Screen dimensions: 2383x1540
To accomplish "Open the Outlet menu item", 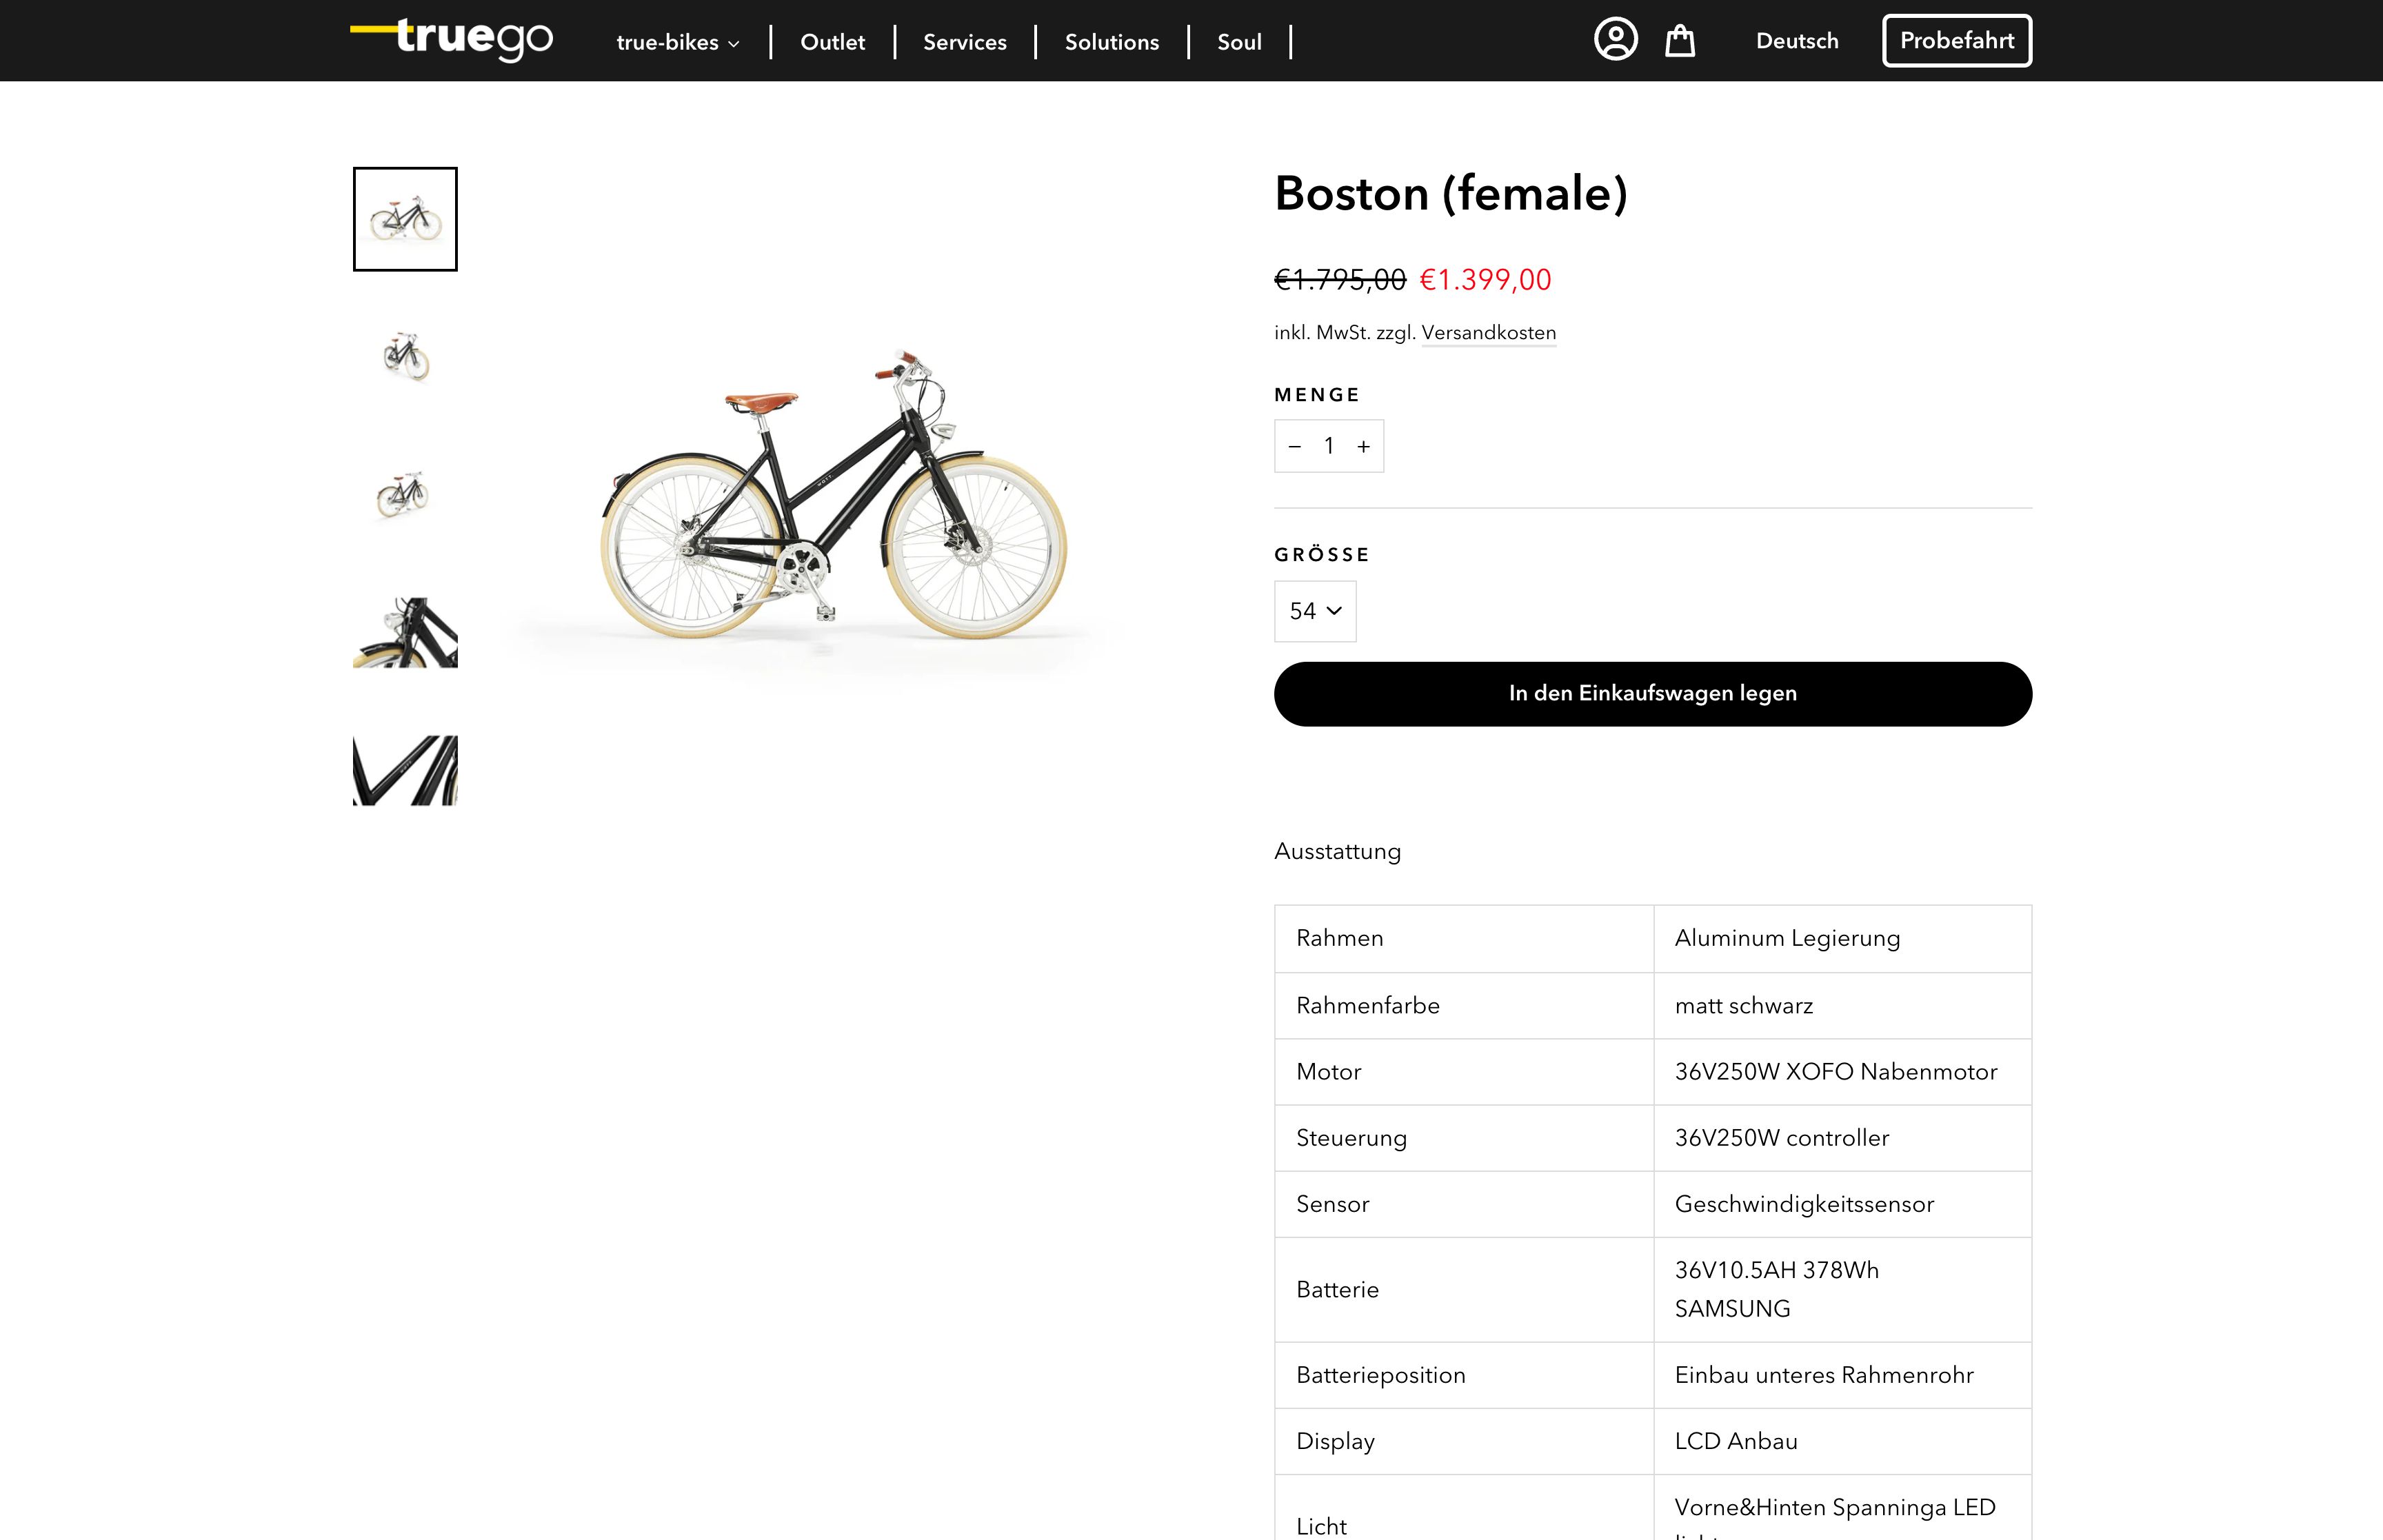I will click(832, 42).
